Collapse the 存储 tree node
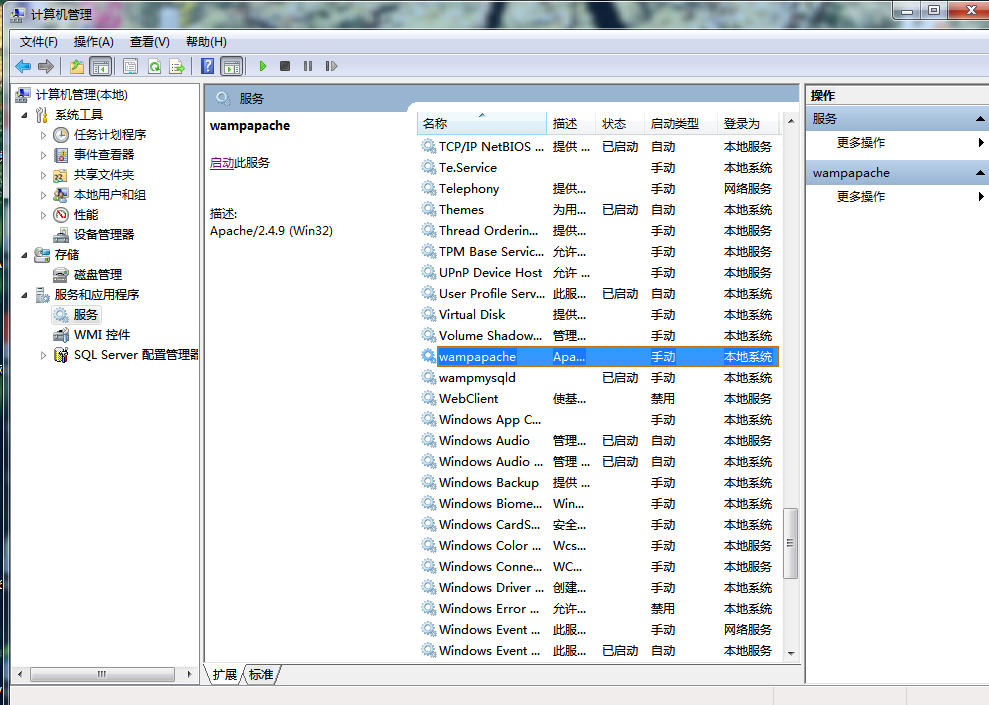989x705 pixels. (25, 255)
